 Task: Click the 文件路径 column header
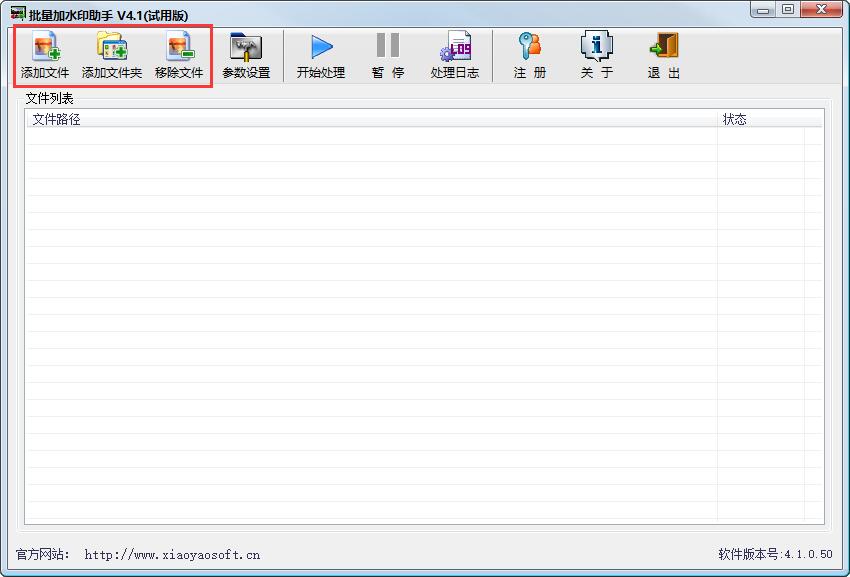coord(370,119)
